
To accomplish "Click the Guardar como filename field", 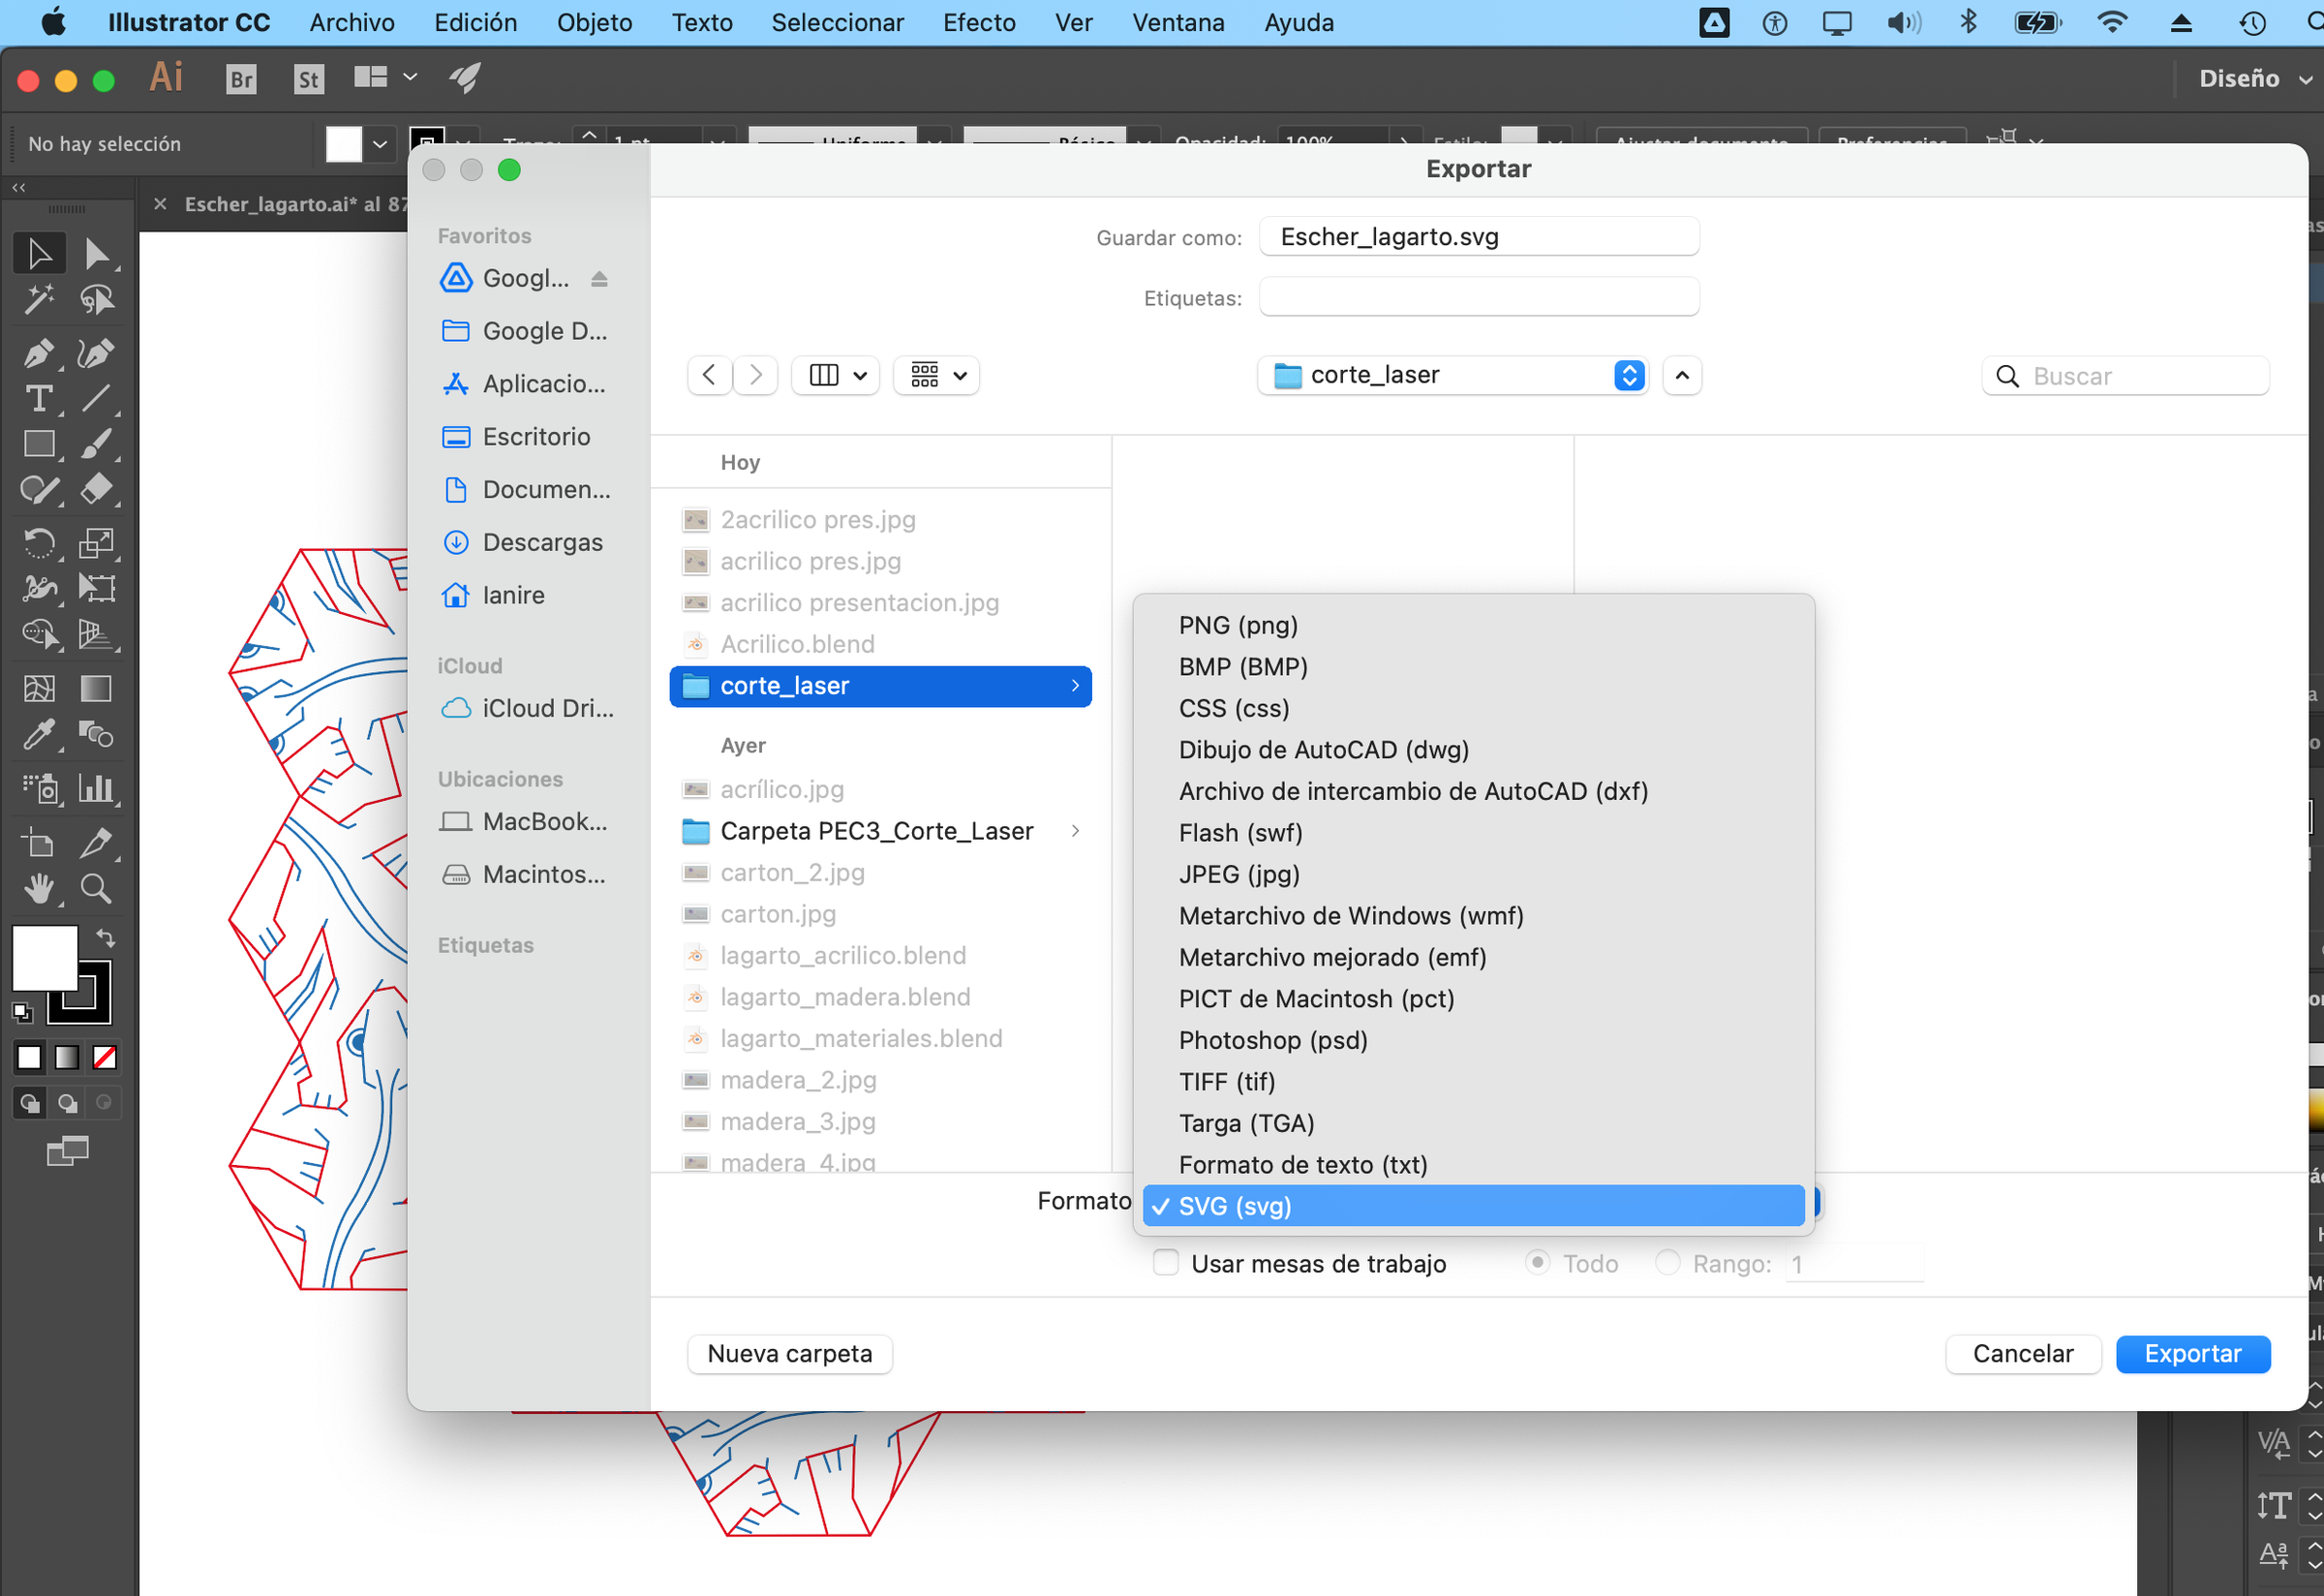I will (1479, 237).
